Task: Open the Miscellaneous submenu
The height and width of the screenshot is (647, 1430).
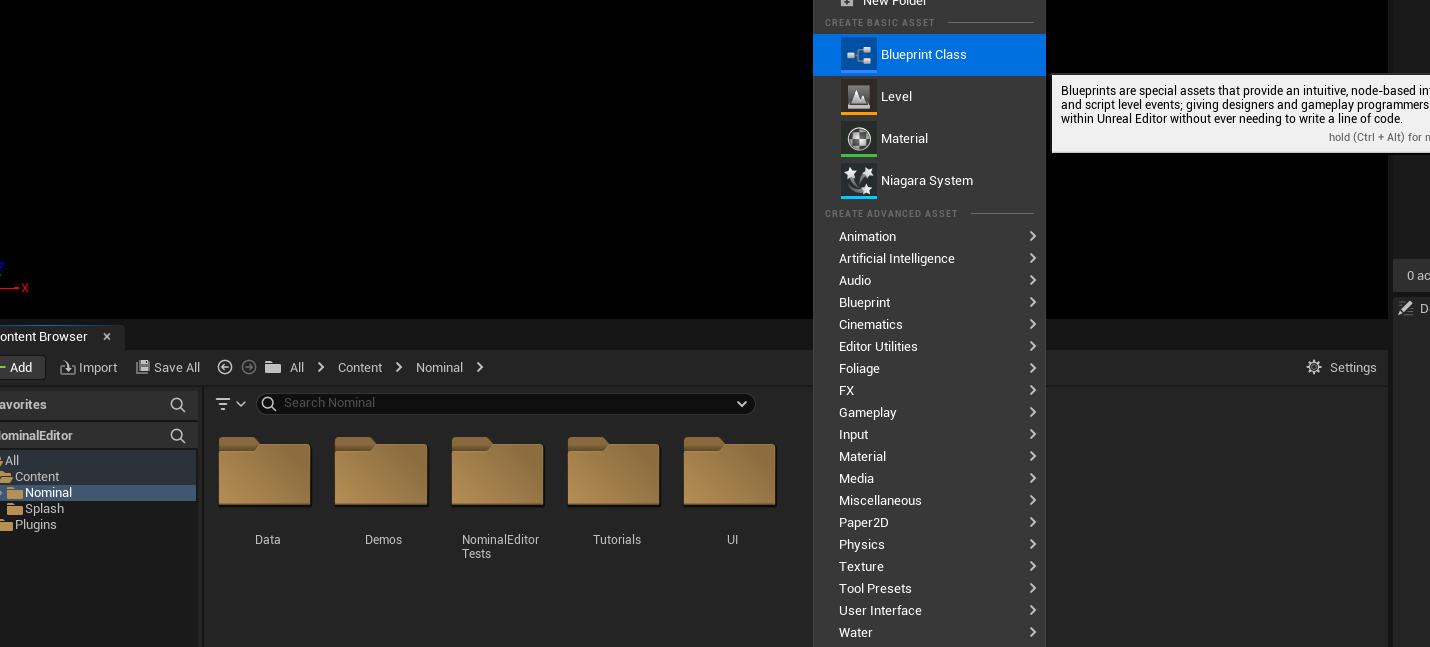Action: pyautogui.click(x=929, y=501)
